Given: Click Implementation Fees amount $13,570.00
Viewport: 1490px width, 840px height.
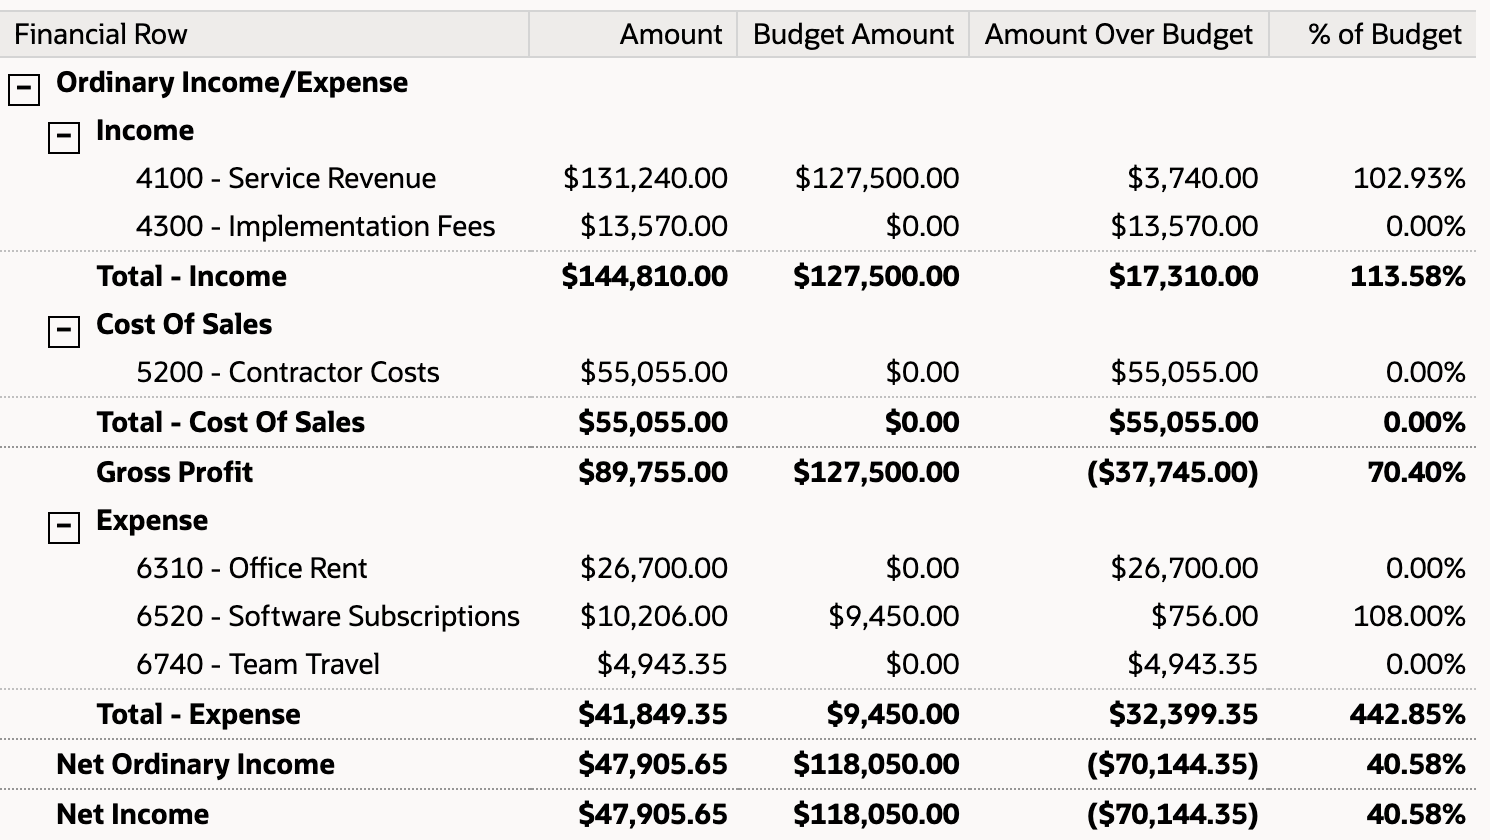Looking at the screenshot, I should click(654, 226).
